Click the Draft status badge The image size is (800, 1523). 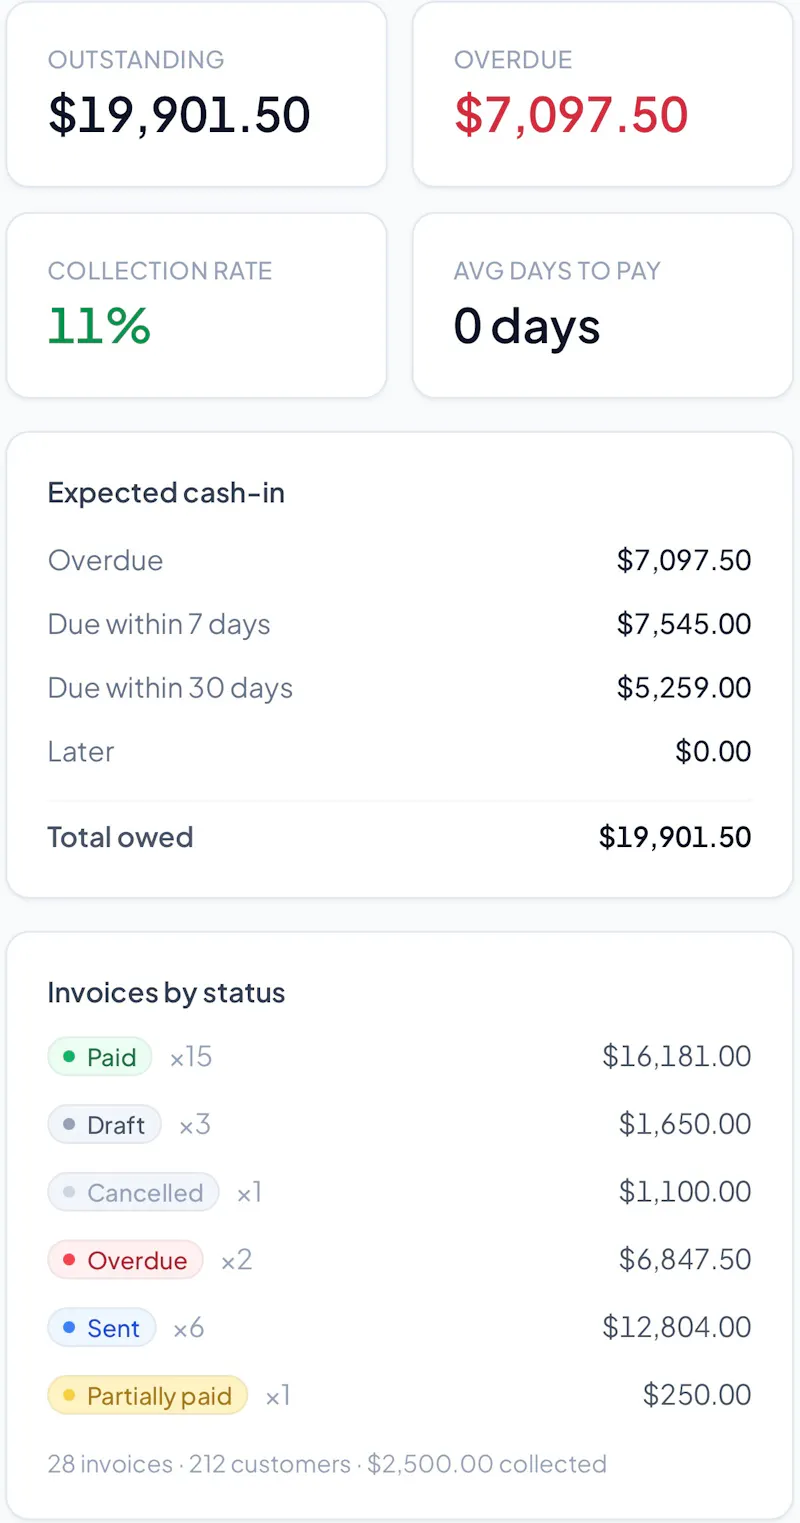tap(104, 1125)
